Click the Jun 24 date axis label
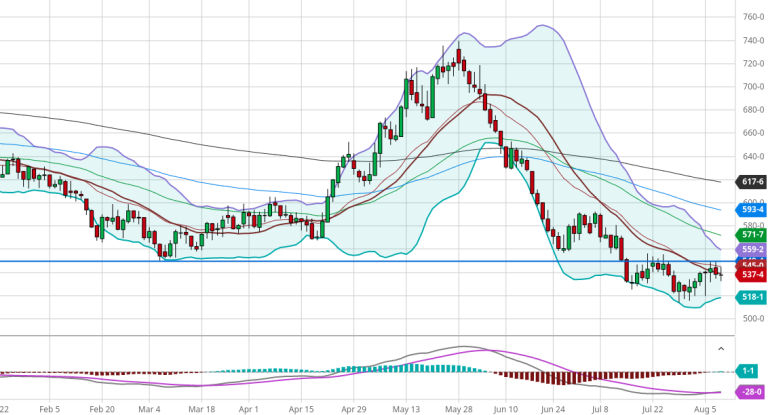 tap(553, 409)
